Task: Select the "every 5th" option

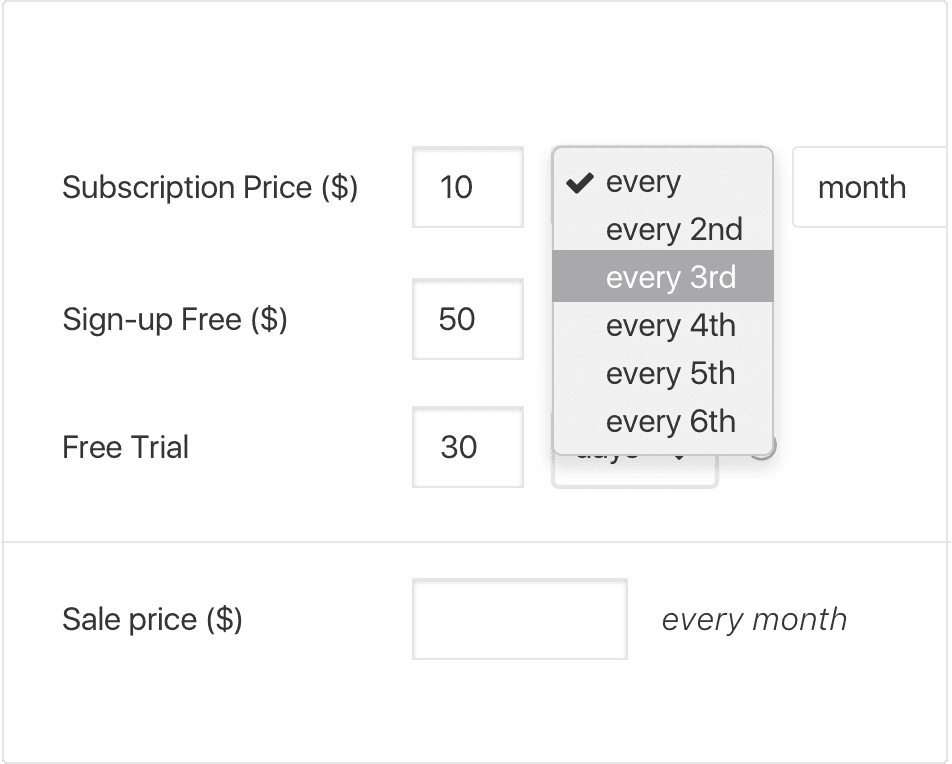Action: coord(670,374)
